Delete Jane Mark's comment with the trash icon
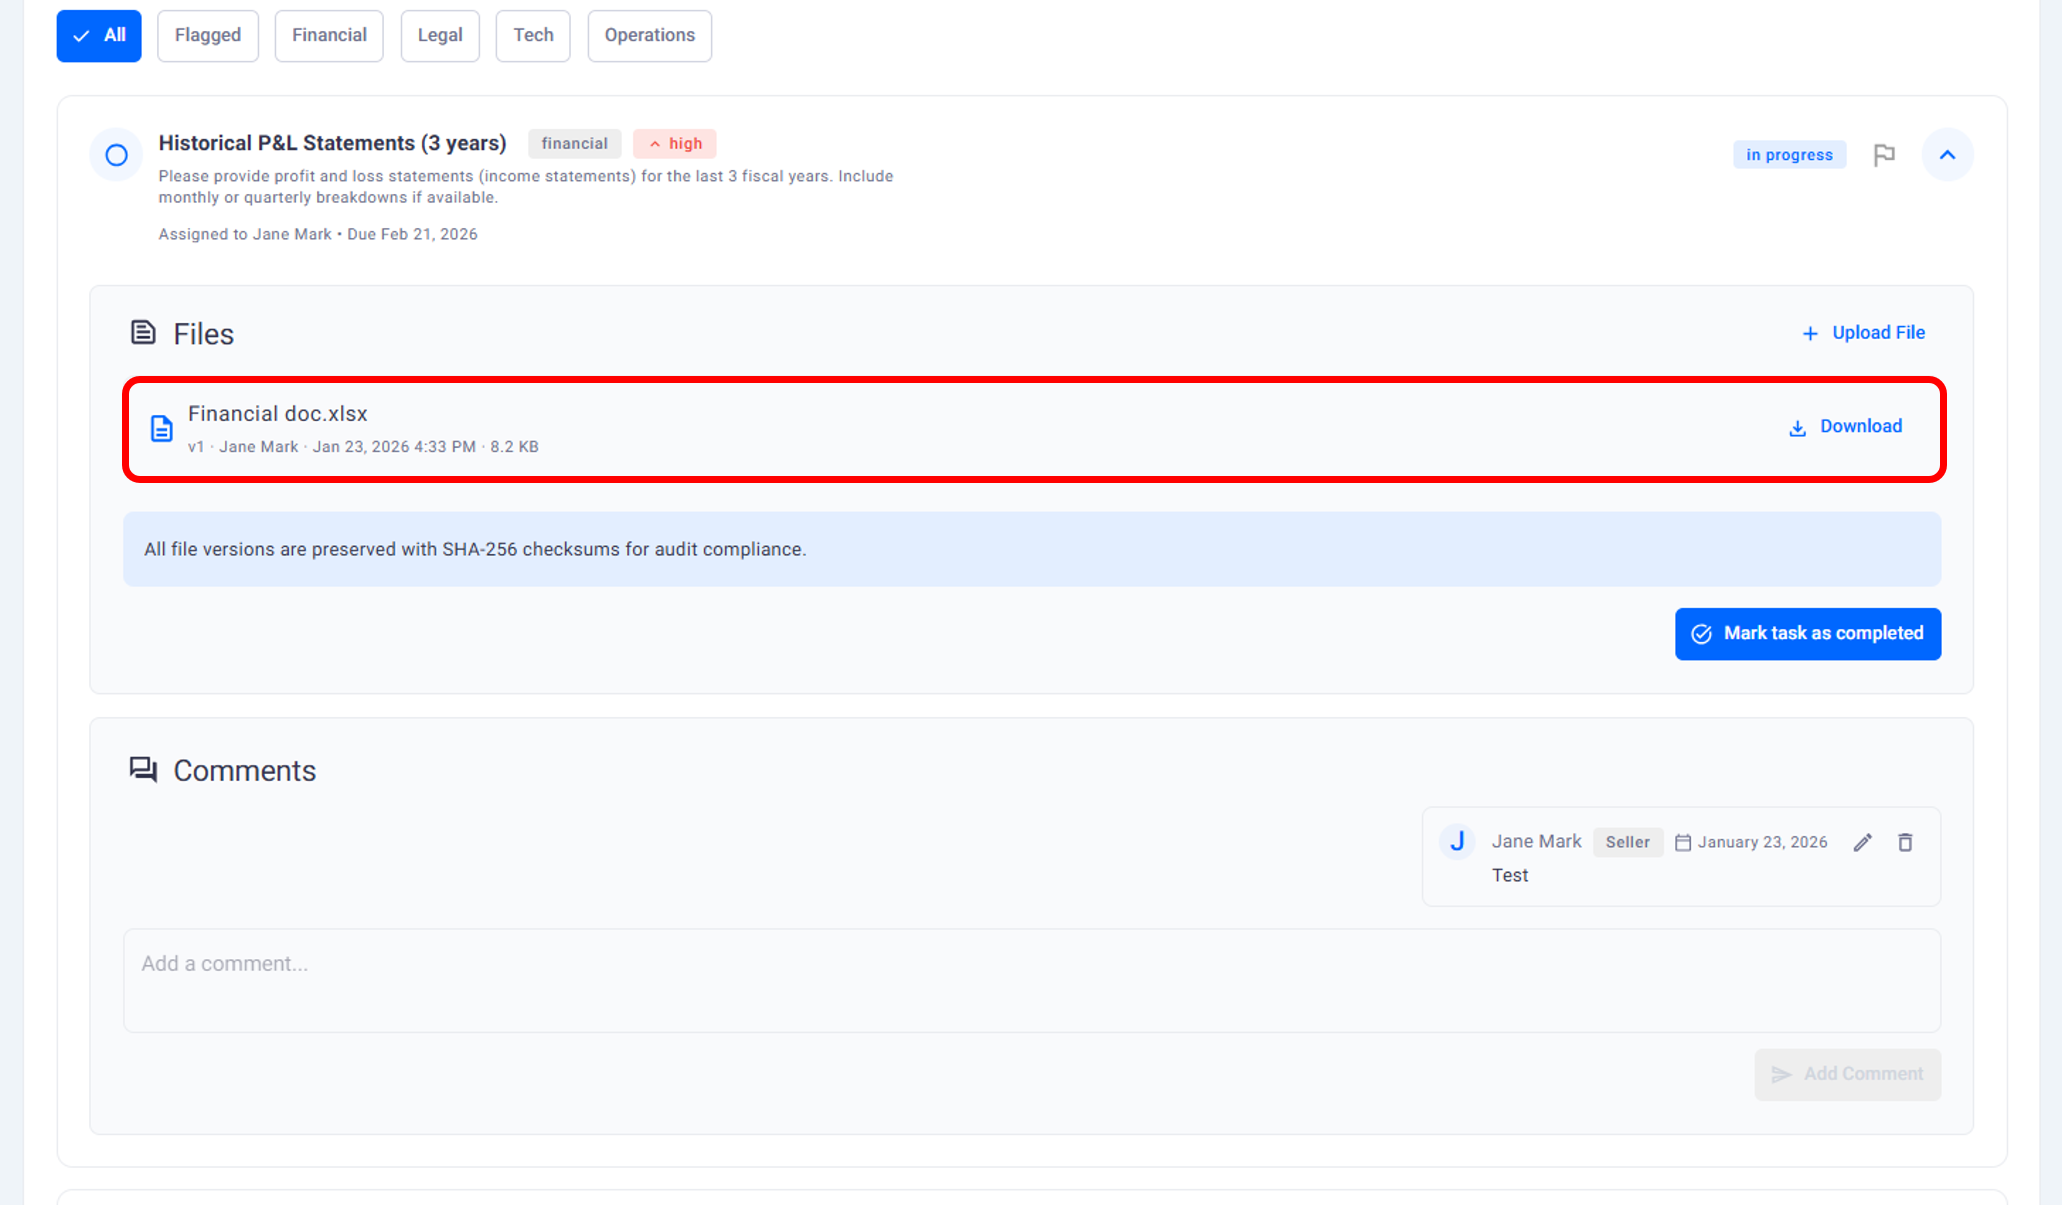2062x1205 pixels. tap(1905, 843)
